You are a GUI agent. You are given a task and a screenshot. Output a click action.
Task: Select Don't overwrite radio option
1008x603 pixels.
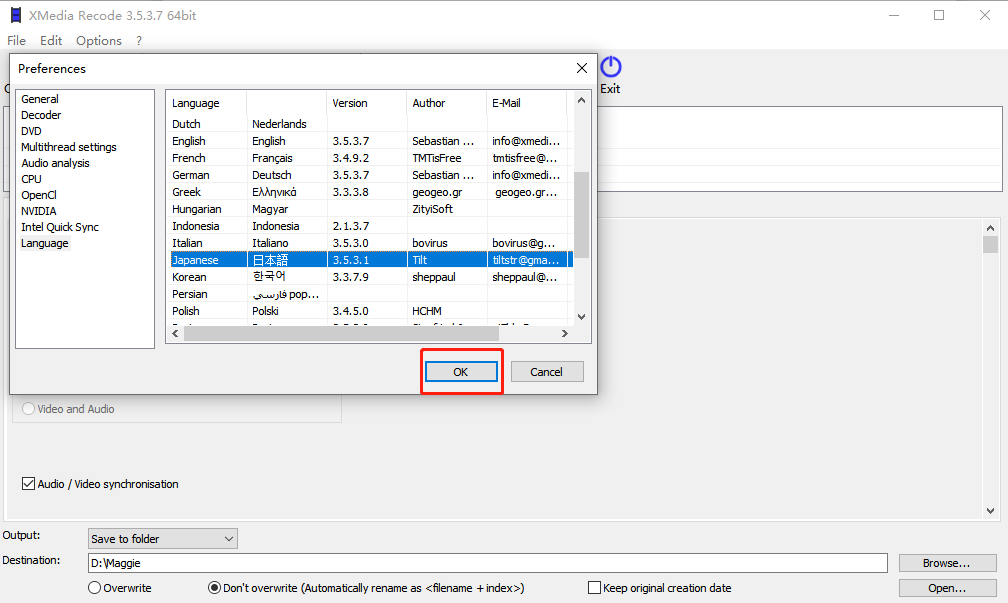pyautogui.click(x=214, y=588)
